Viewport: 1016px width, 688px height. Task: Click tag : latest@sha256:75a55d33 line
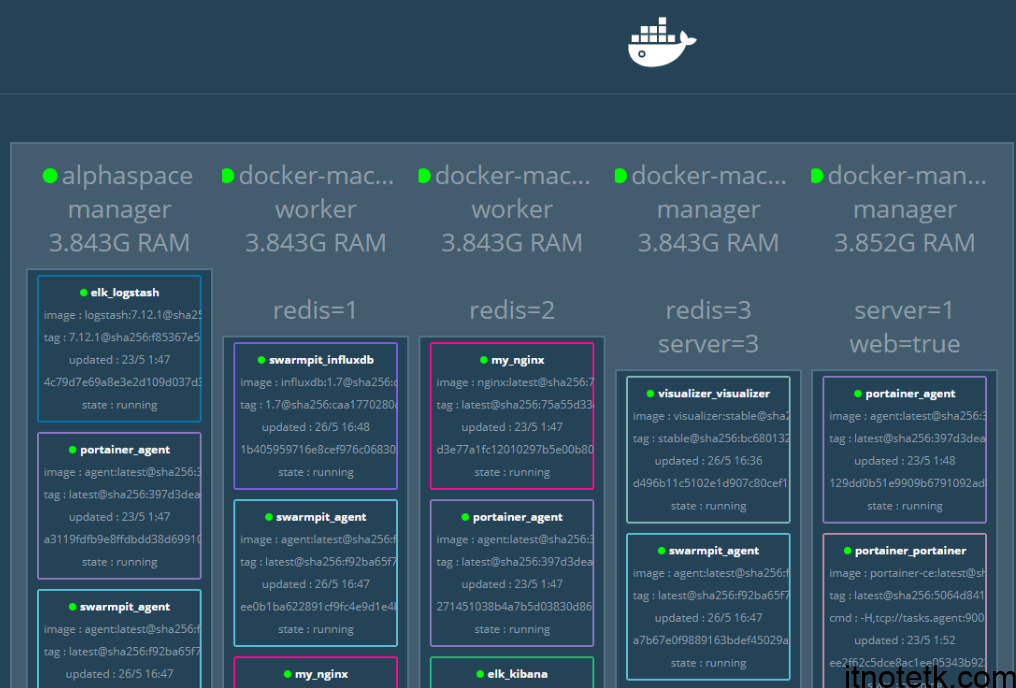click(515, 405)
